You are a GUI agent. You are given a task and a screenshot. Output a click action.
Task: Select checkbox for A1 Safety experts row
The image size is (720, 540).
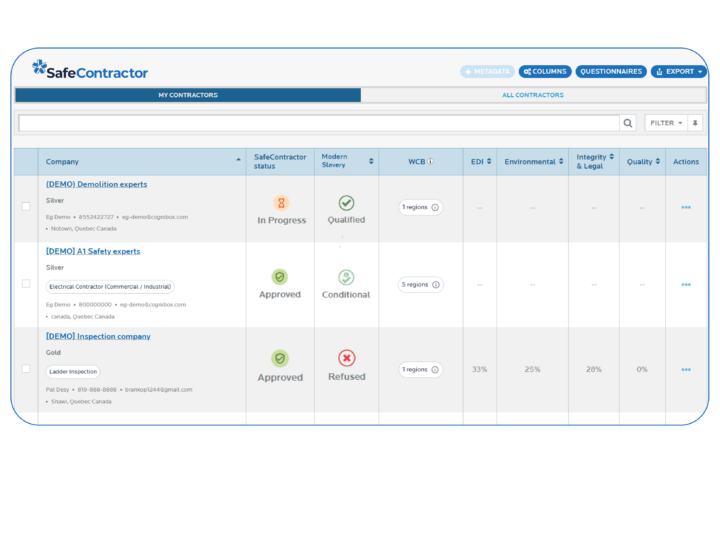click(x=26, y=284)
